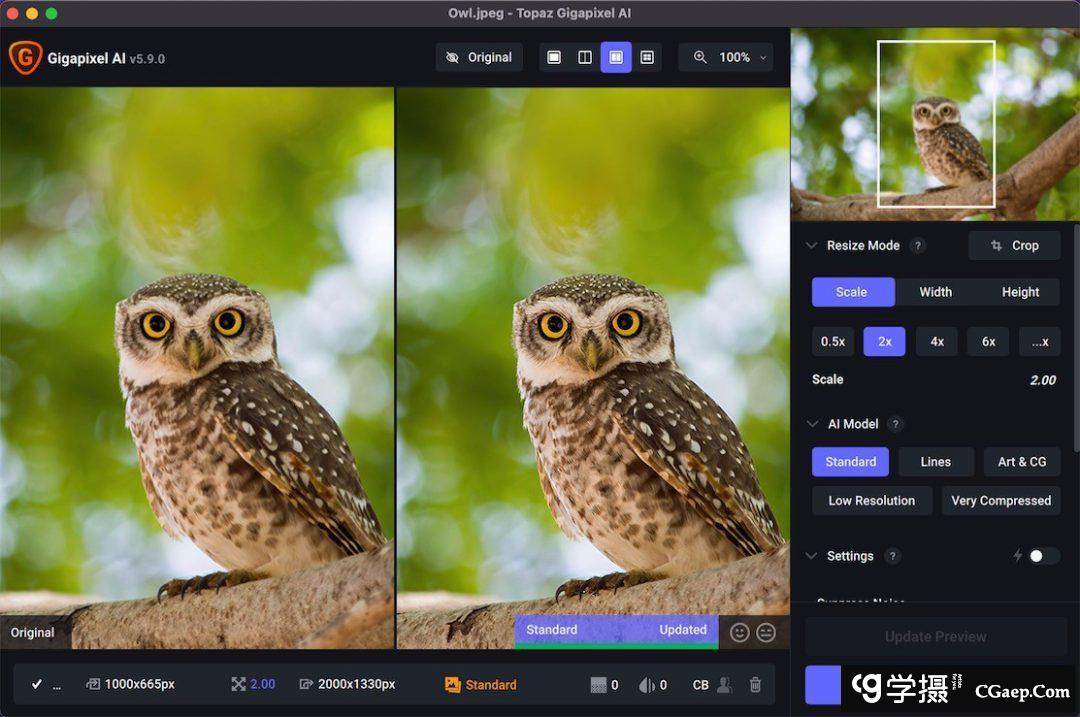The width and height of the screenshot is (1080, 717).
Task: Select the Very Compressed AI model
Action: (1001, 501)
